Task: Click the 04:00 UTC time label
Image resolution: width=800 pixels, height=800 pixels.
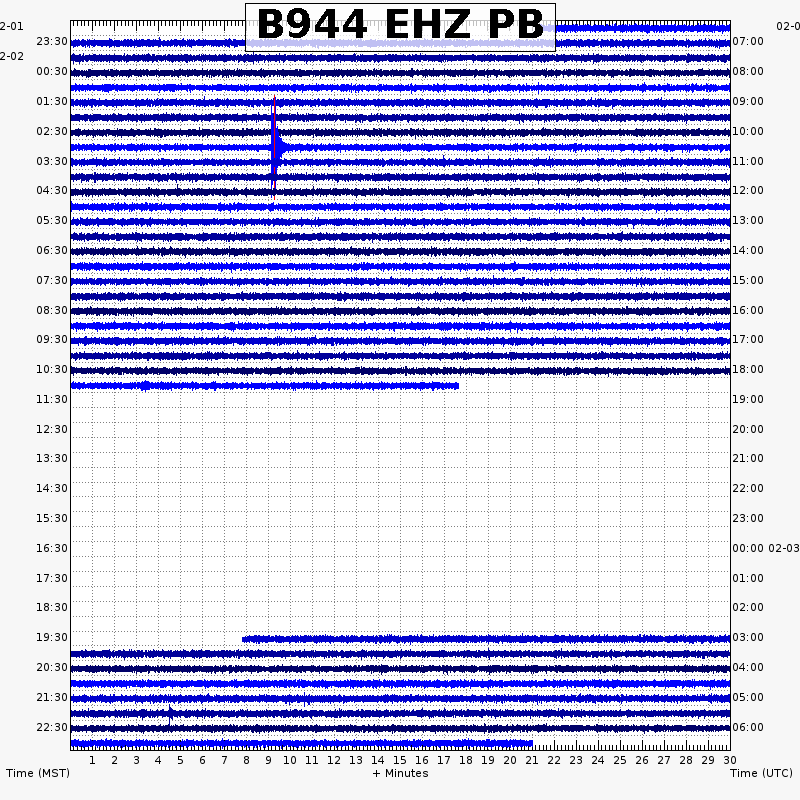Action: click(x=748, y=667)
